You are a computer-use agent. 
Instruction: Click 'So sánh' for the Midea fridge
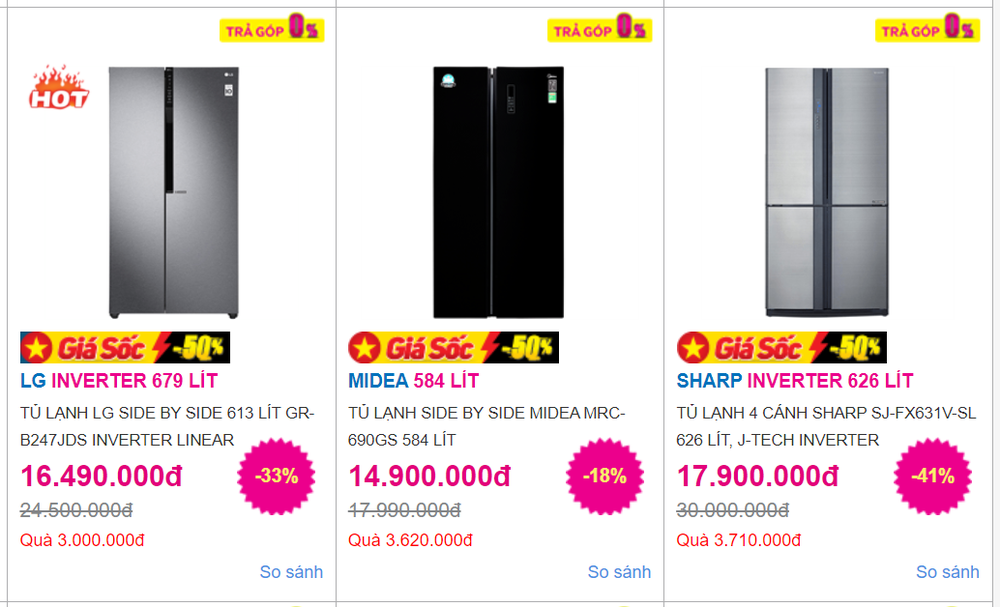[x=619, y=572]
